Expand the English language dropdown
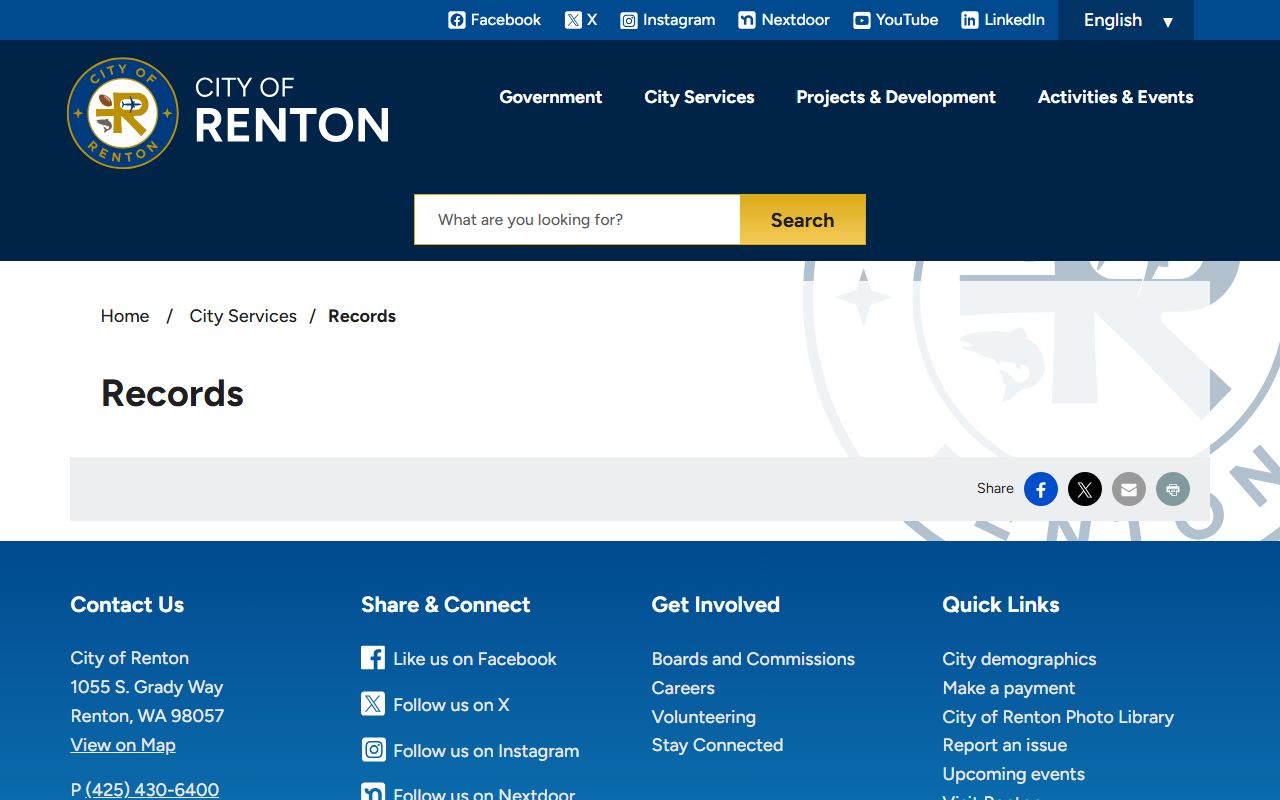Image resolution: width=1280 pixels, height=800 pixels. coord(1126,20)
